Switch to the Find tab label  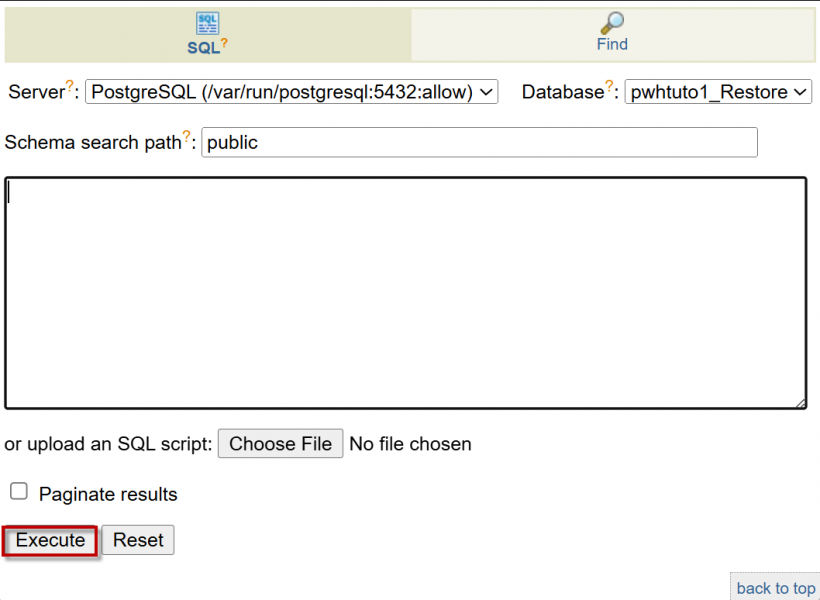pos(612,44)
